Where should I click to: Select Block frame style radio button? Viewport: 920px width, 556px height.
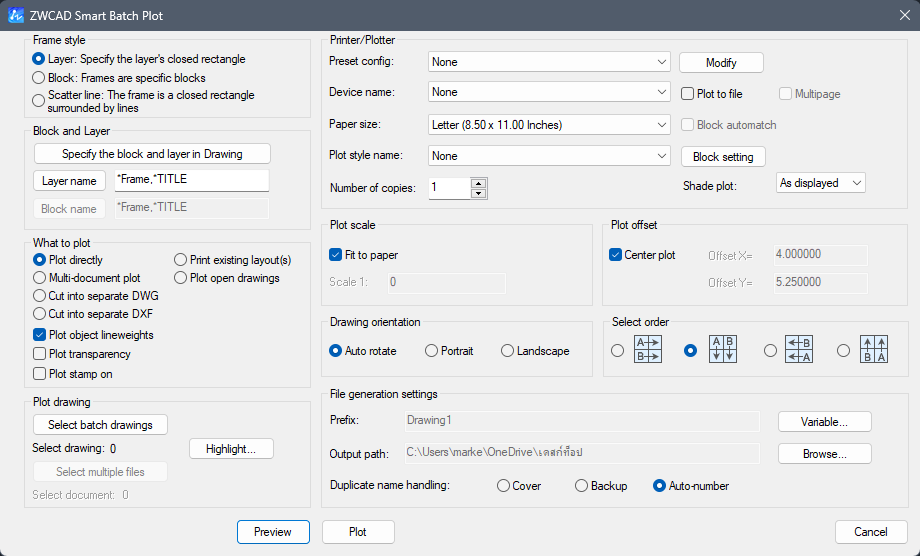pyautogui.click(x=39, y=78)
